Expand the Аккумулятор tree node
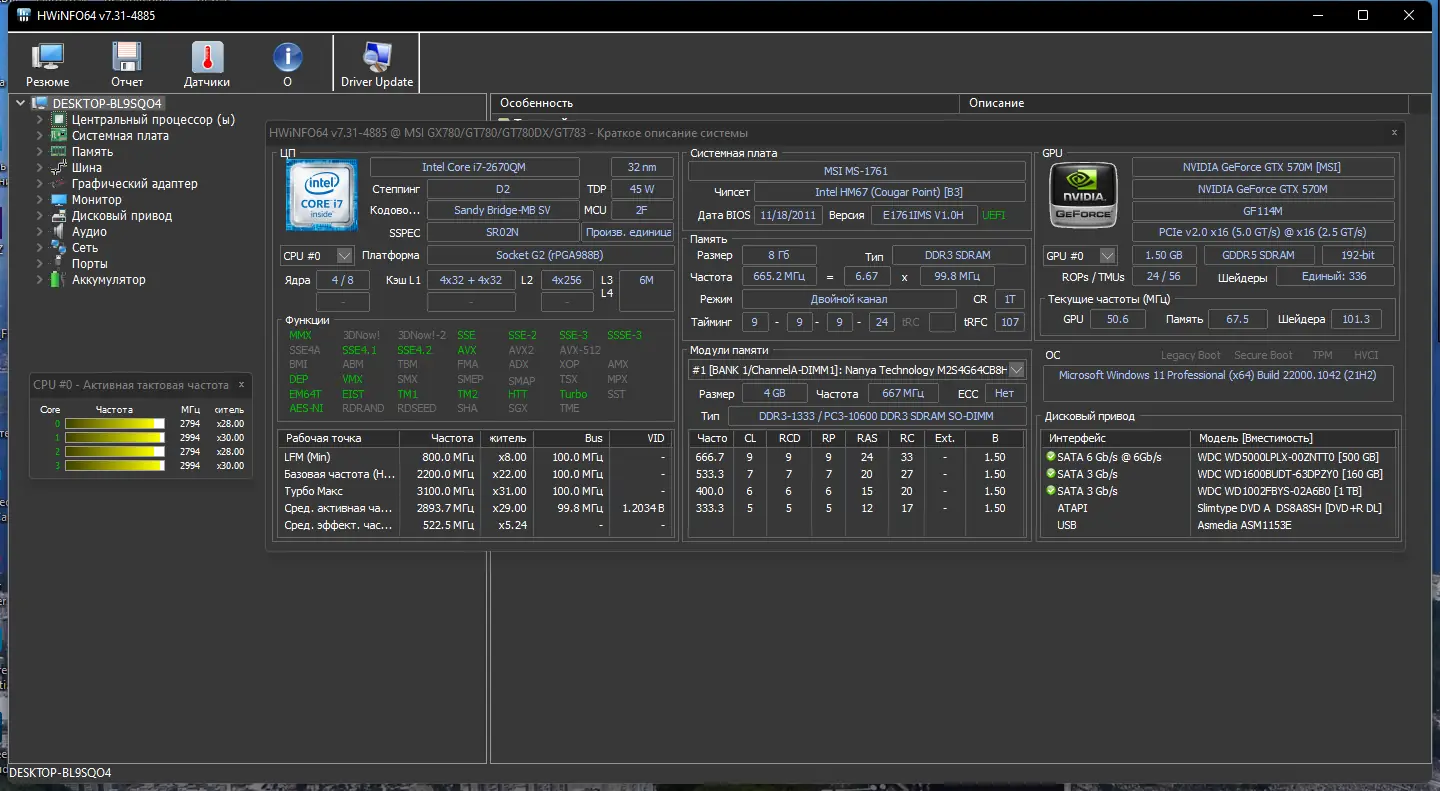Image resolution: width=1440 pixels, height=791 pixels. [x=40, y=279]
